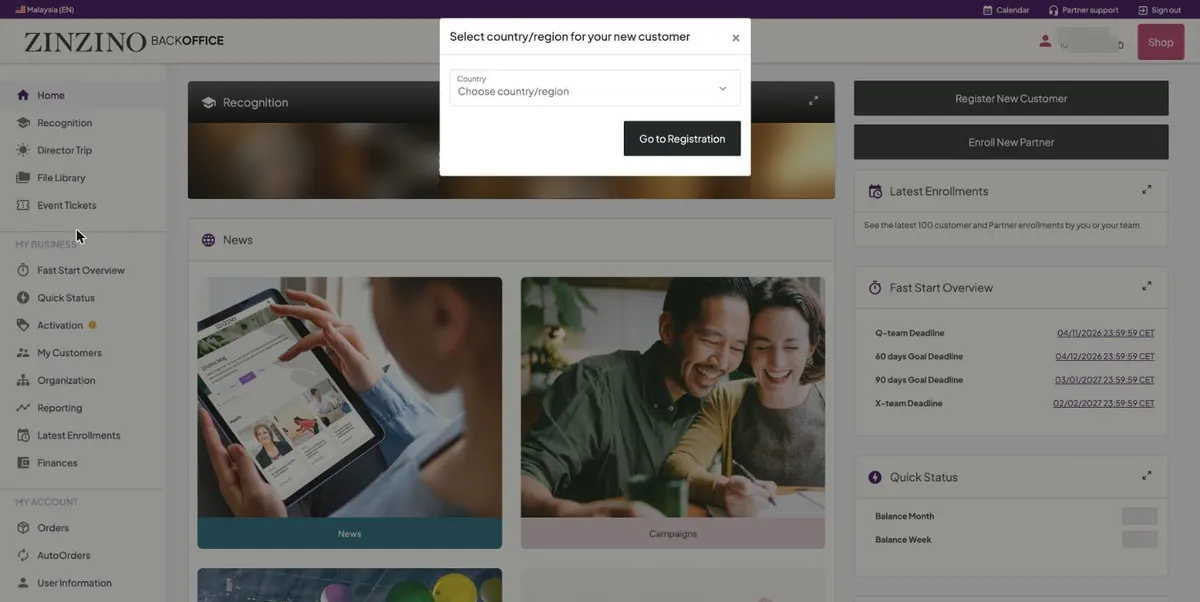1200x602 pixels.
Task: Open the News tablet thumbnail card
Action: 350,412
